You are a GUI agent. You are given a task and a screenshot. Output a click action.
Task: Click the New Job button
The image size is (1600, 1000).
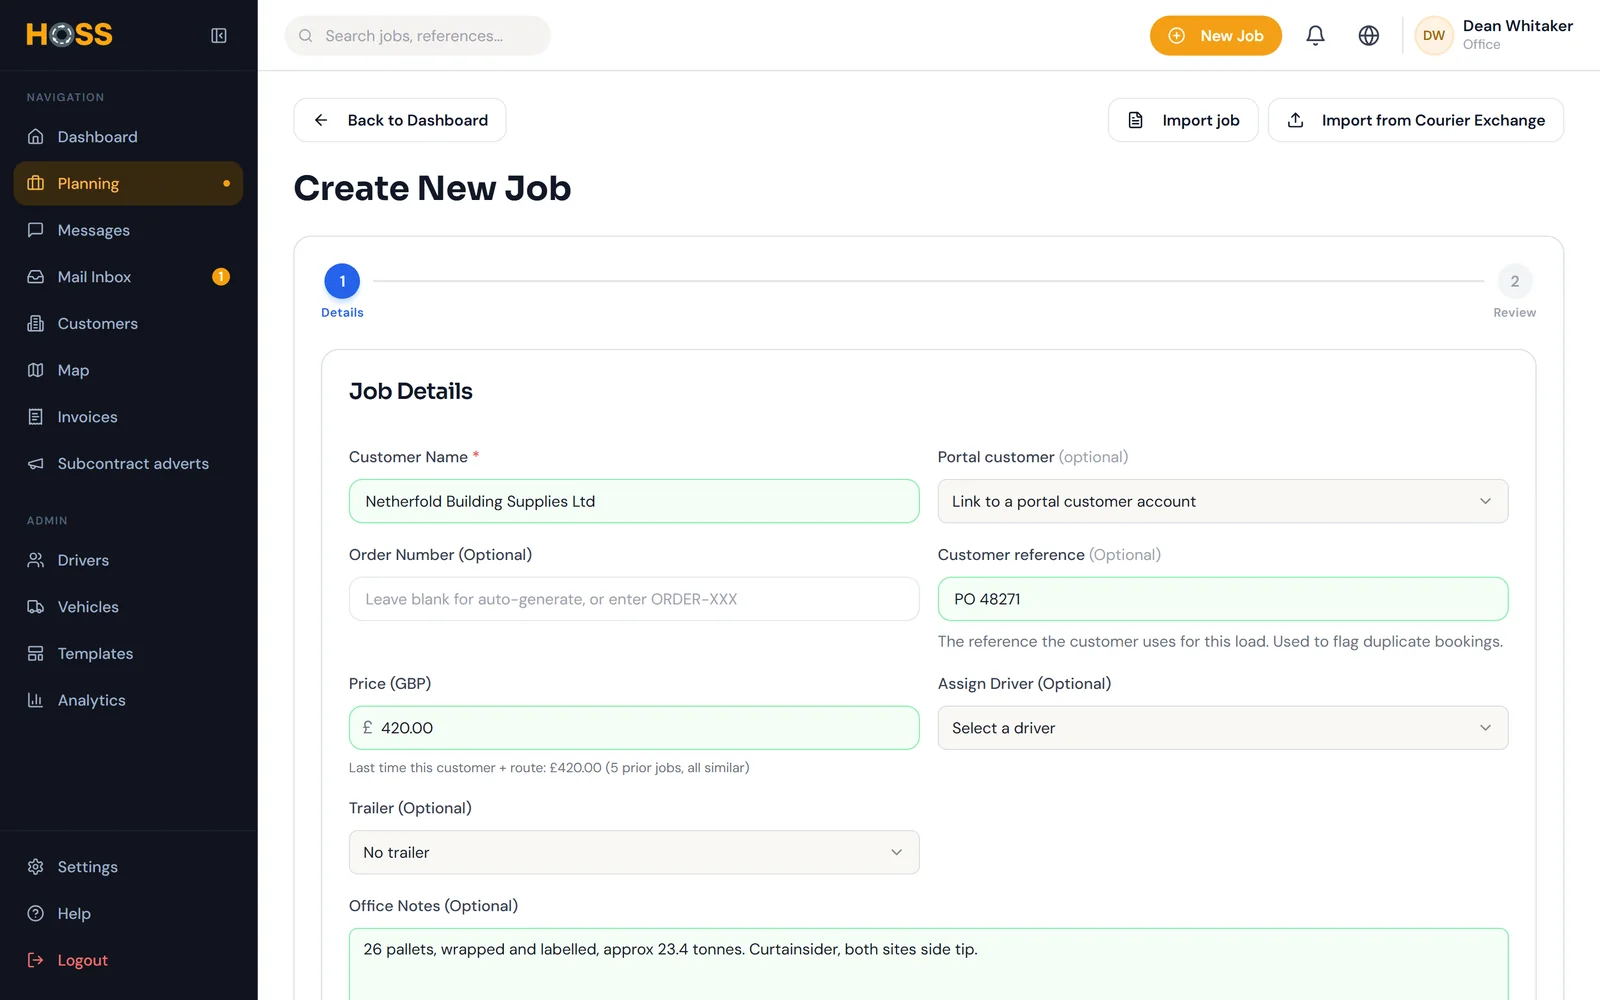1216,36
